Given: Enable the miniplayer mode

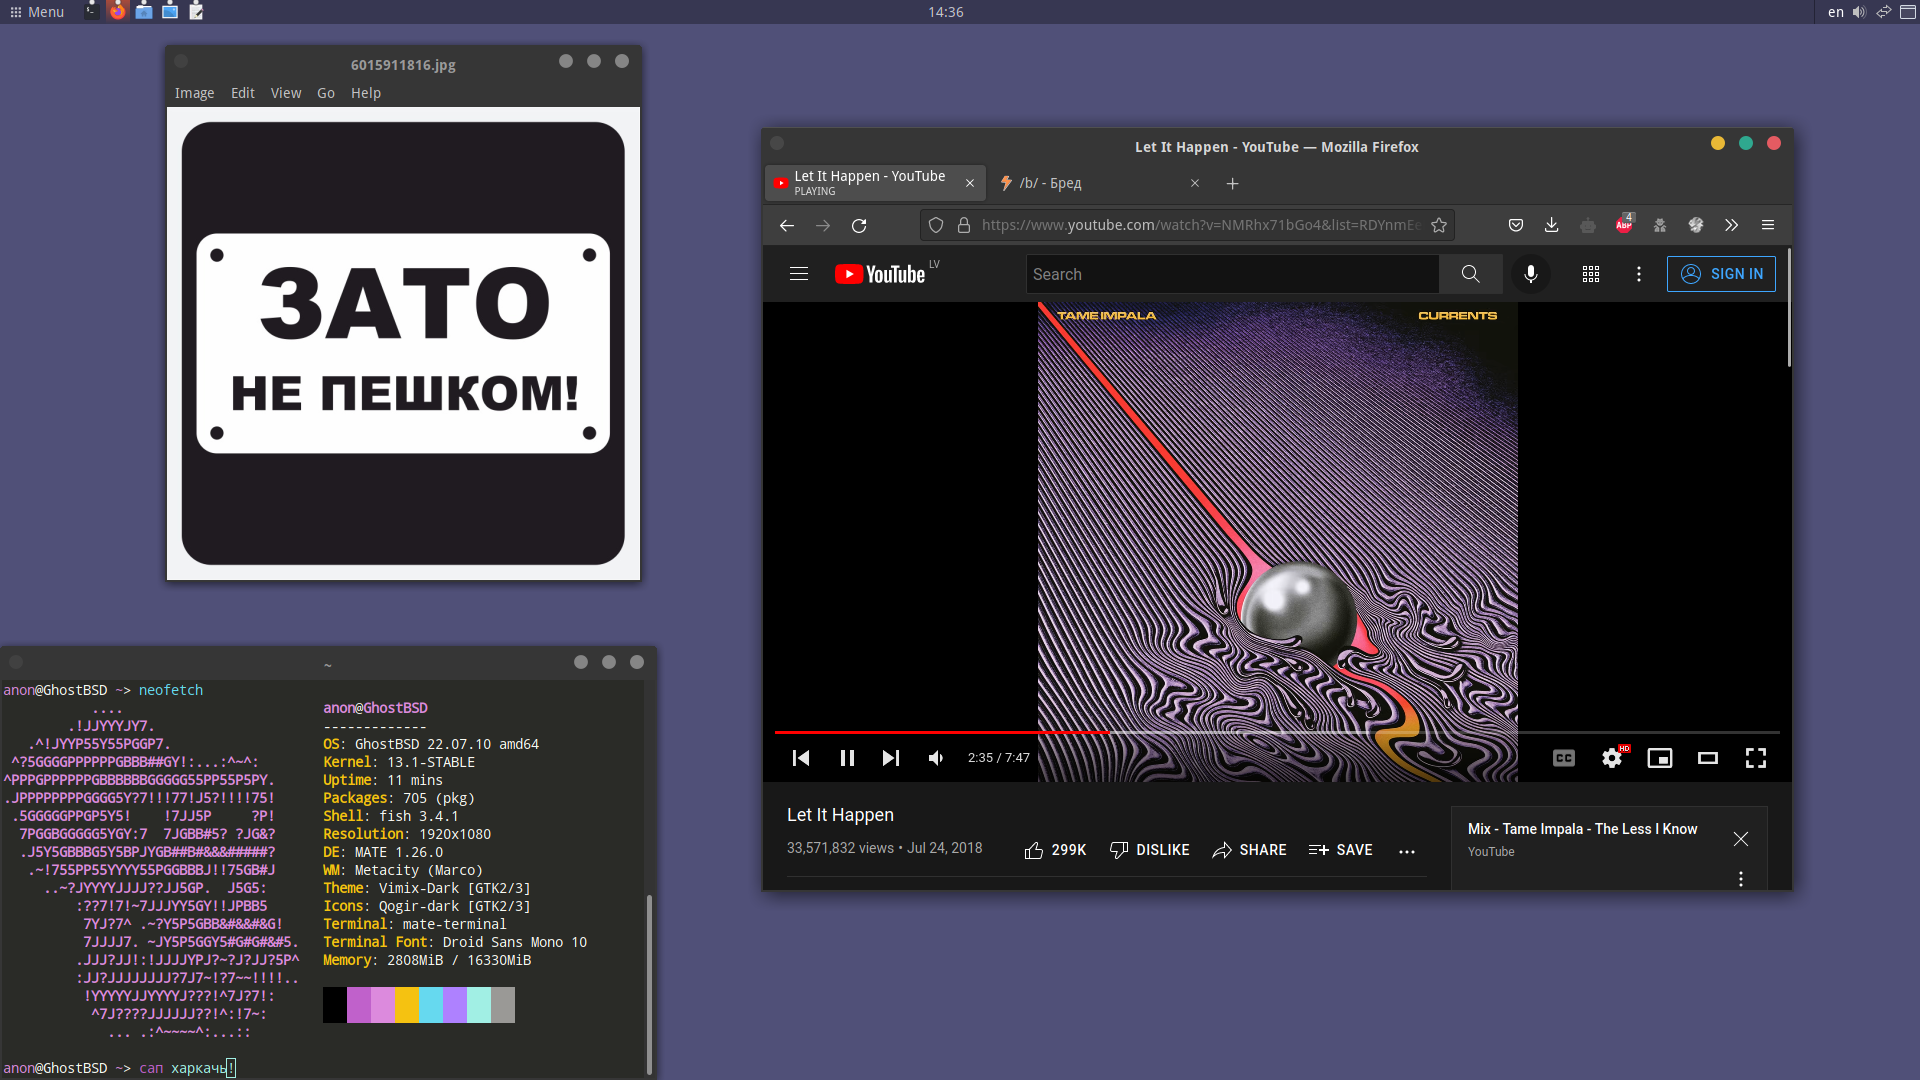Looking at the screenshot, I should coord(1660,758).
